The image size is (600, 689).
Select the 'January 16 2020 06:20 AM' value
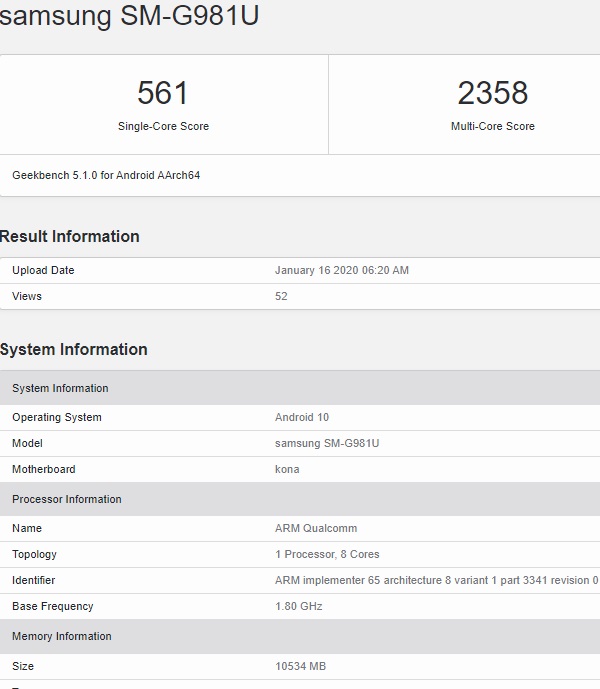[342, 270]
